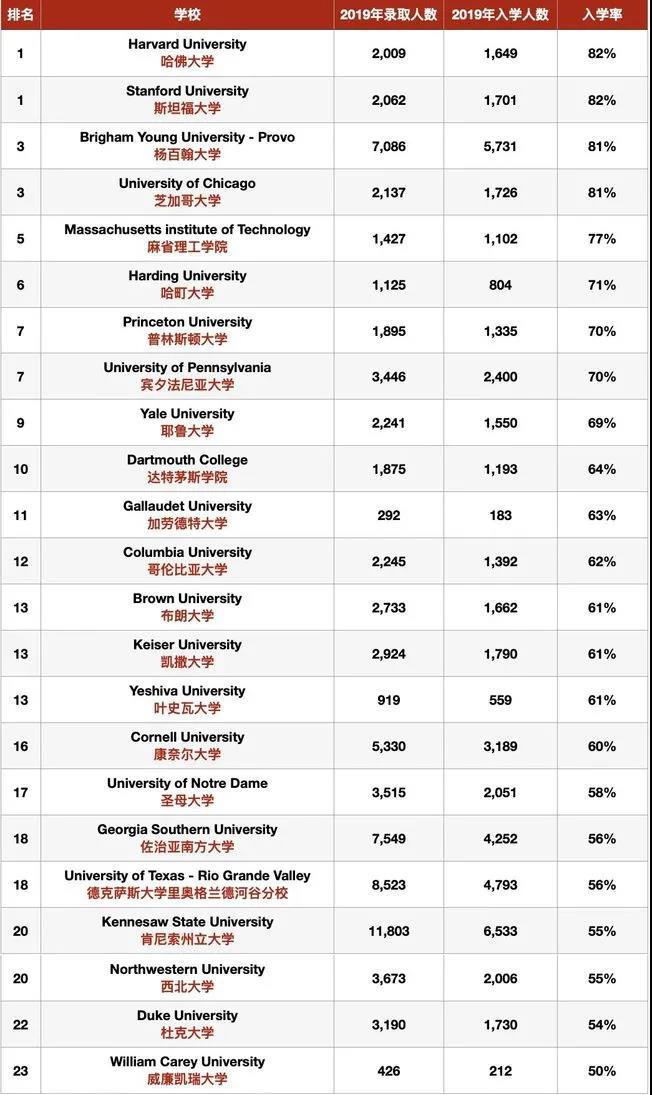Click the 2019年录取人数 column header
The image size is (652, 1095).
click(x=389, y=14)
